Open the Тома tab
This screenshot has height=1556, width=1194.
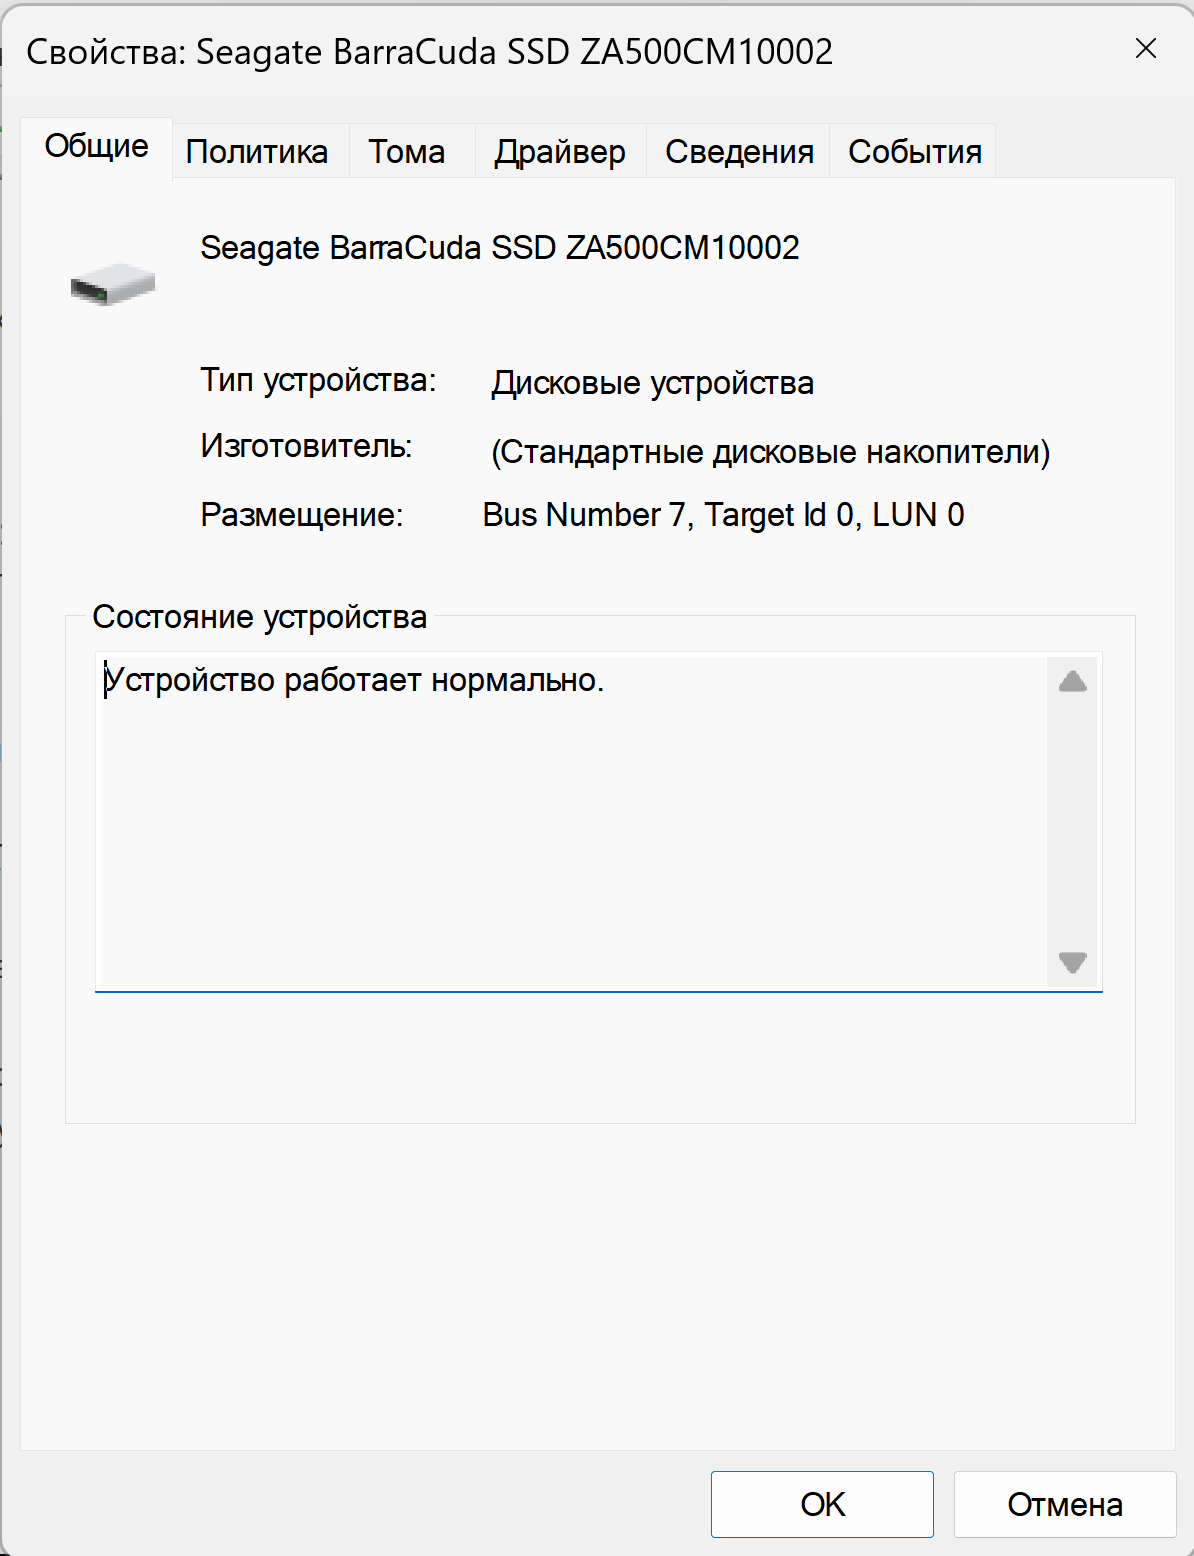[406, 152]
